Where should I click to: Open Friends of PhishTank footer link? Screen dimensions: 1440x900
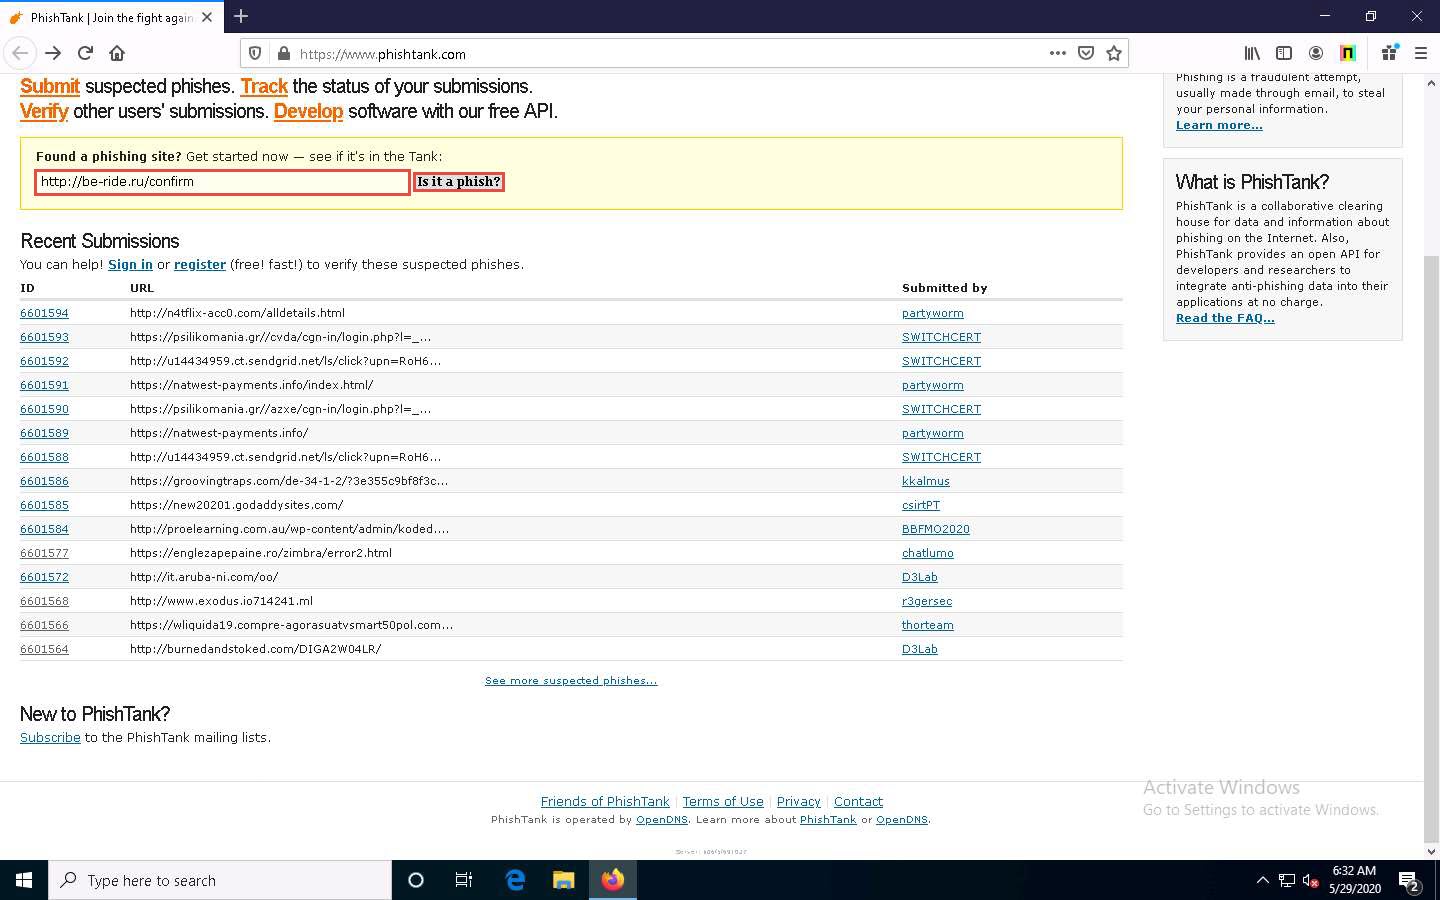point(605,802)
